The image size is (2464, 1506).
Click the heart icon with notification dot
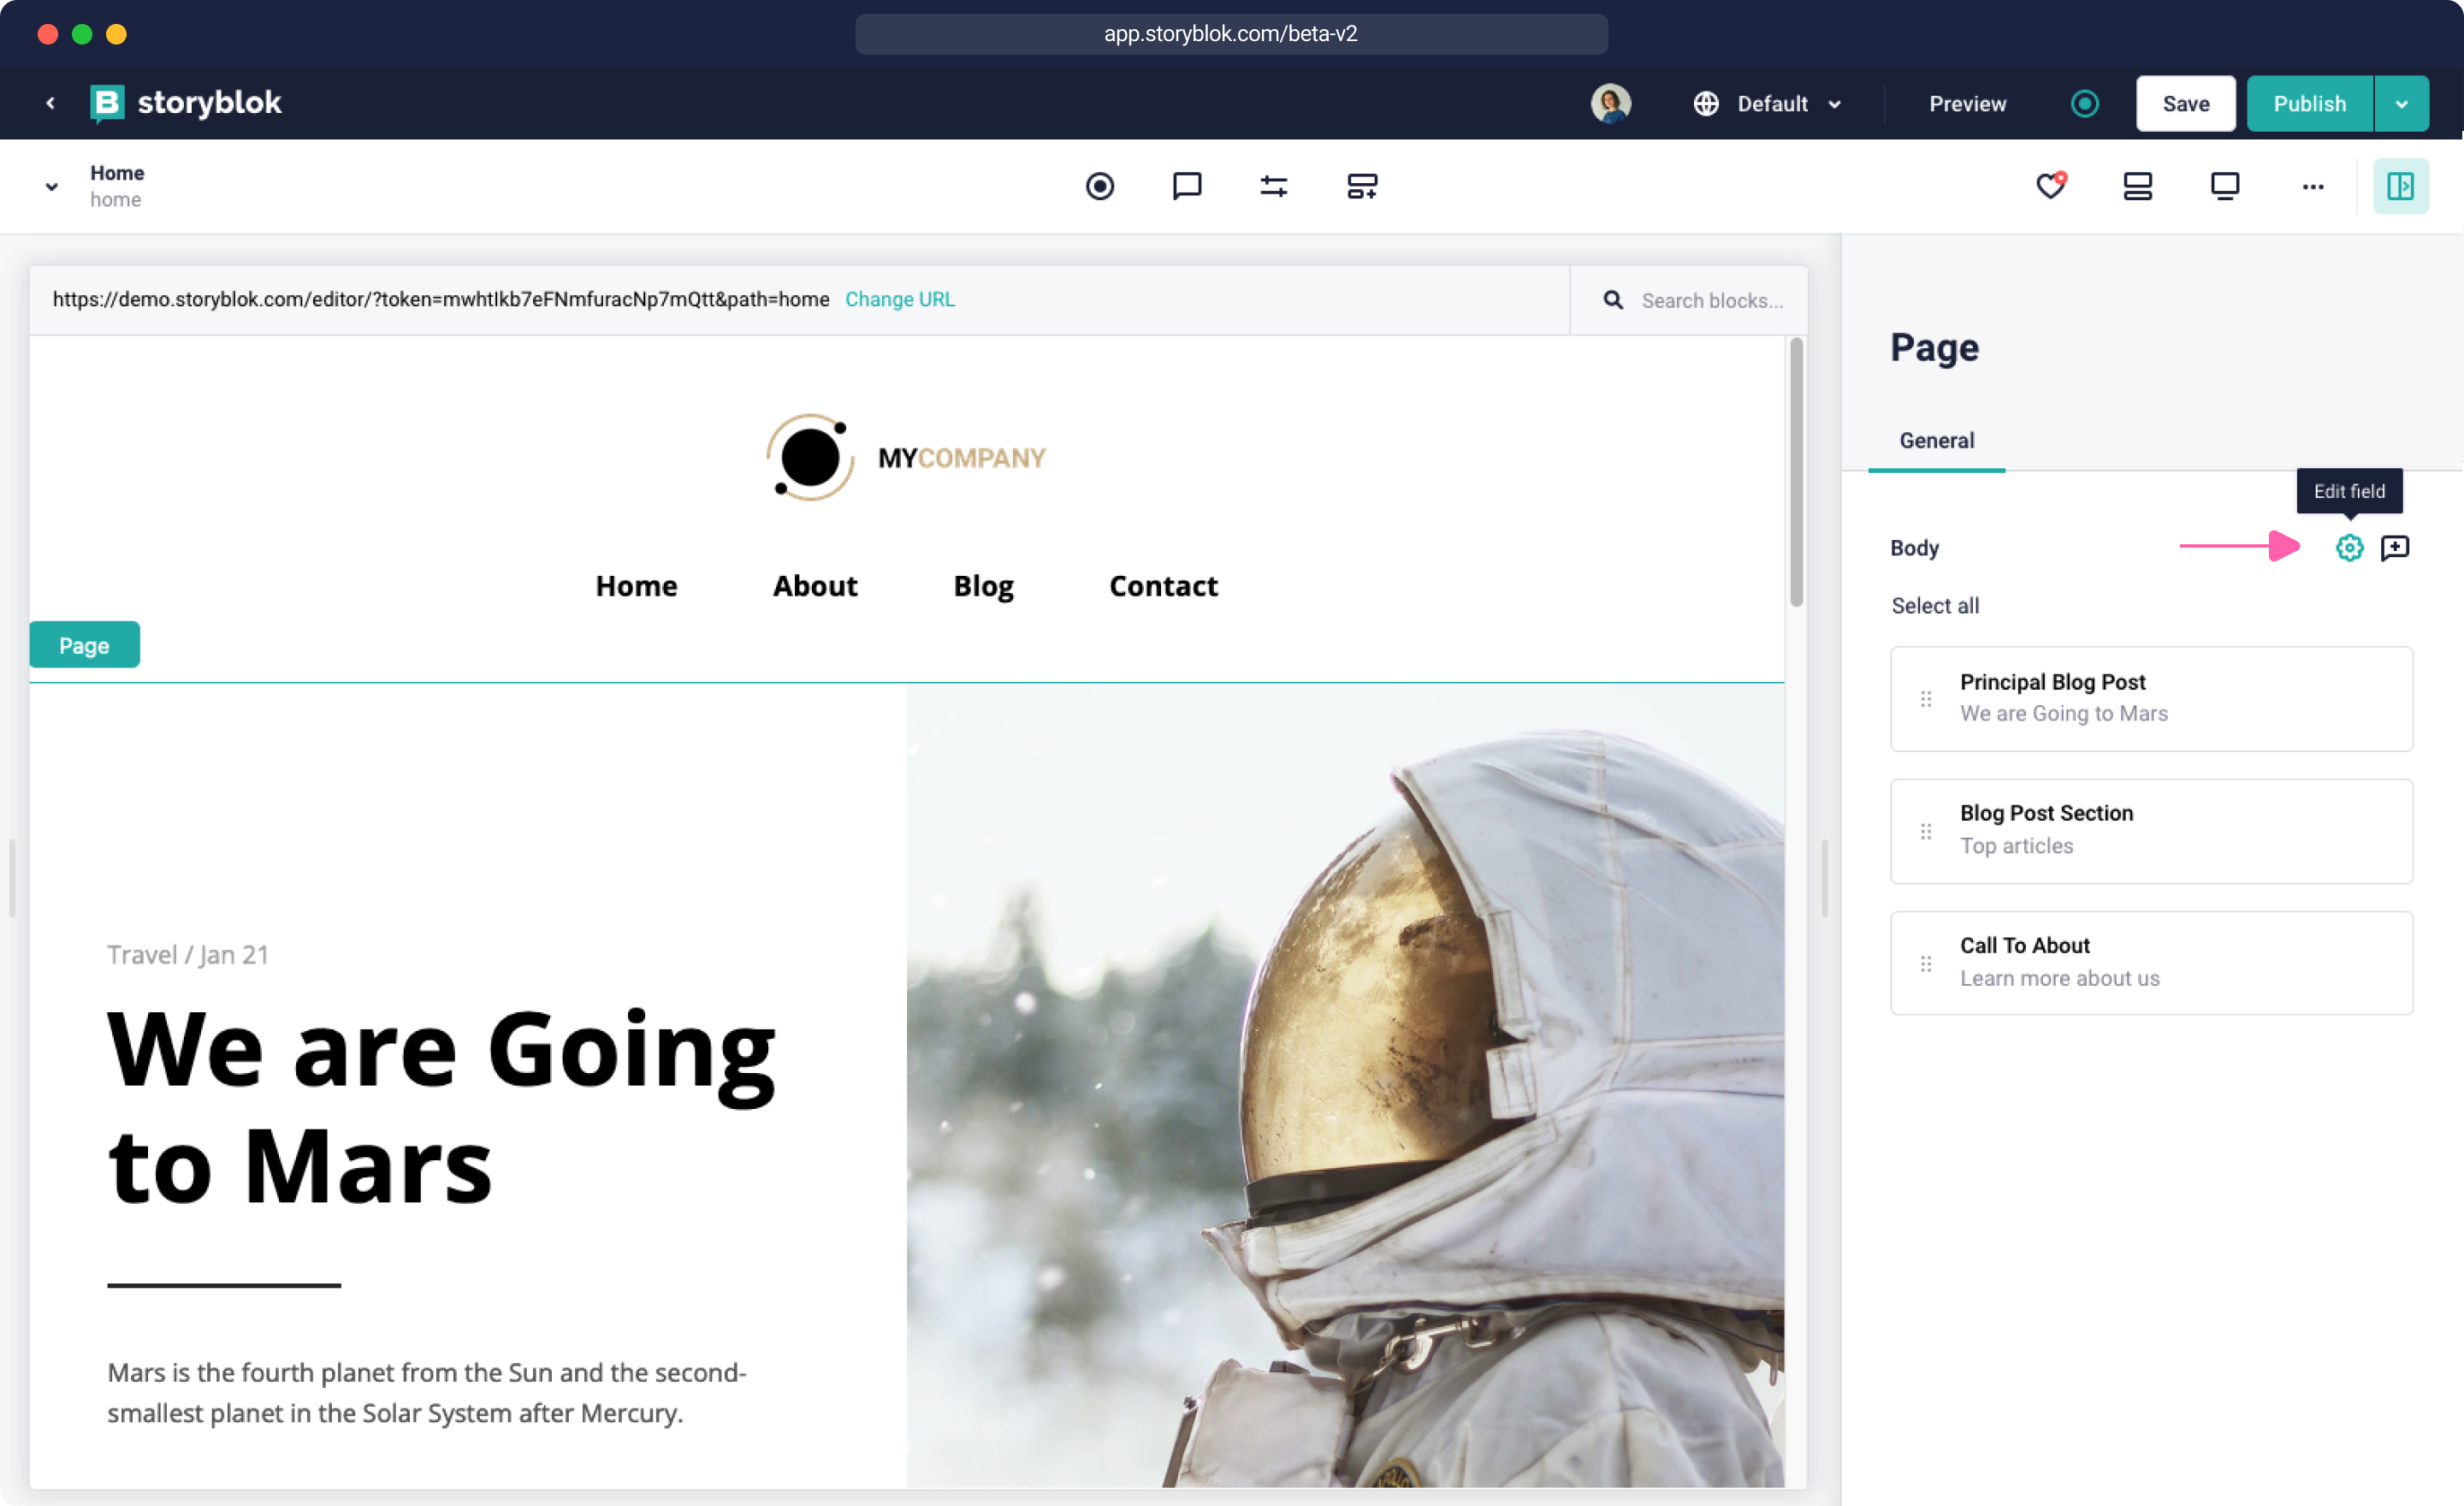[x=2050, y=186]
